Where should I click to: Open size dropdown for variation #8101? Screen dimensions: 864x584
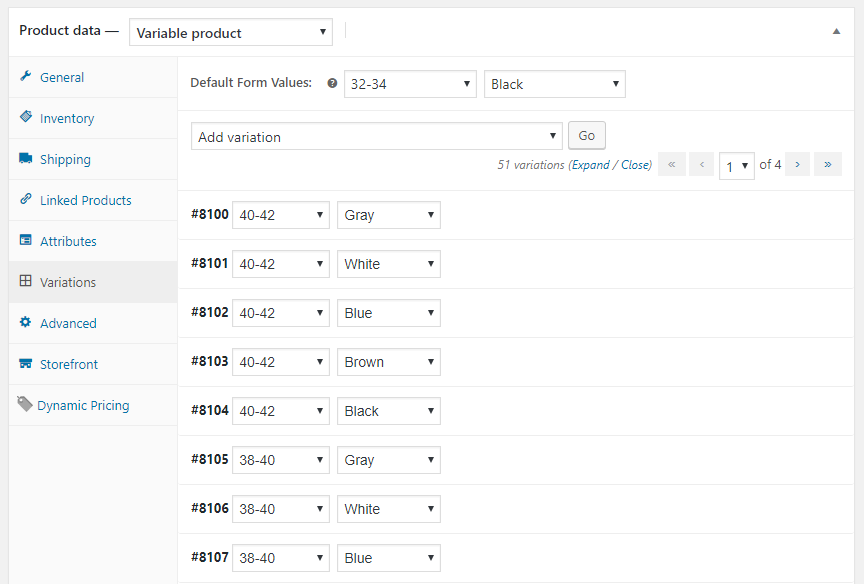pyautogui.click(x=281, y=264)
